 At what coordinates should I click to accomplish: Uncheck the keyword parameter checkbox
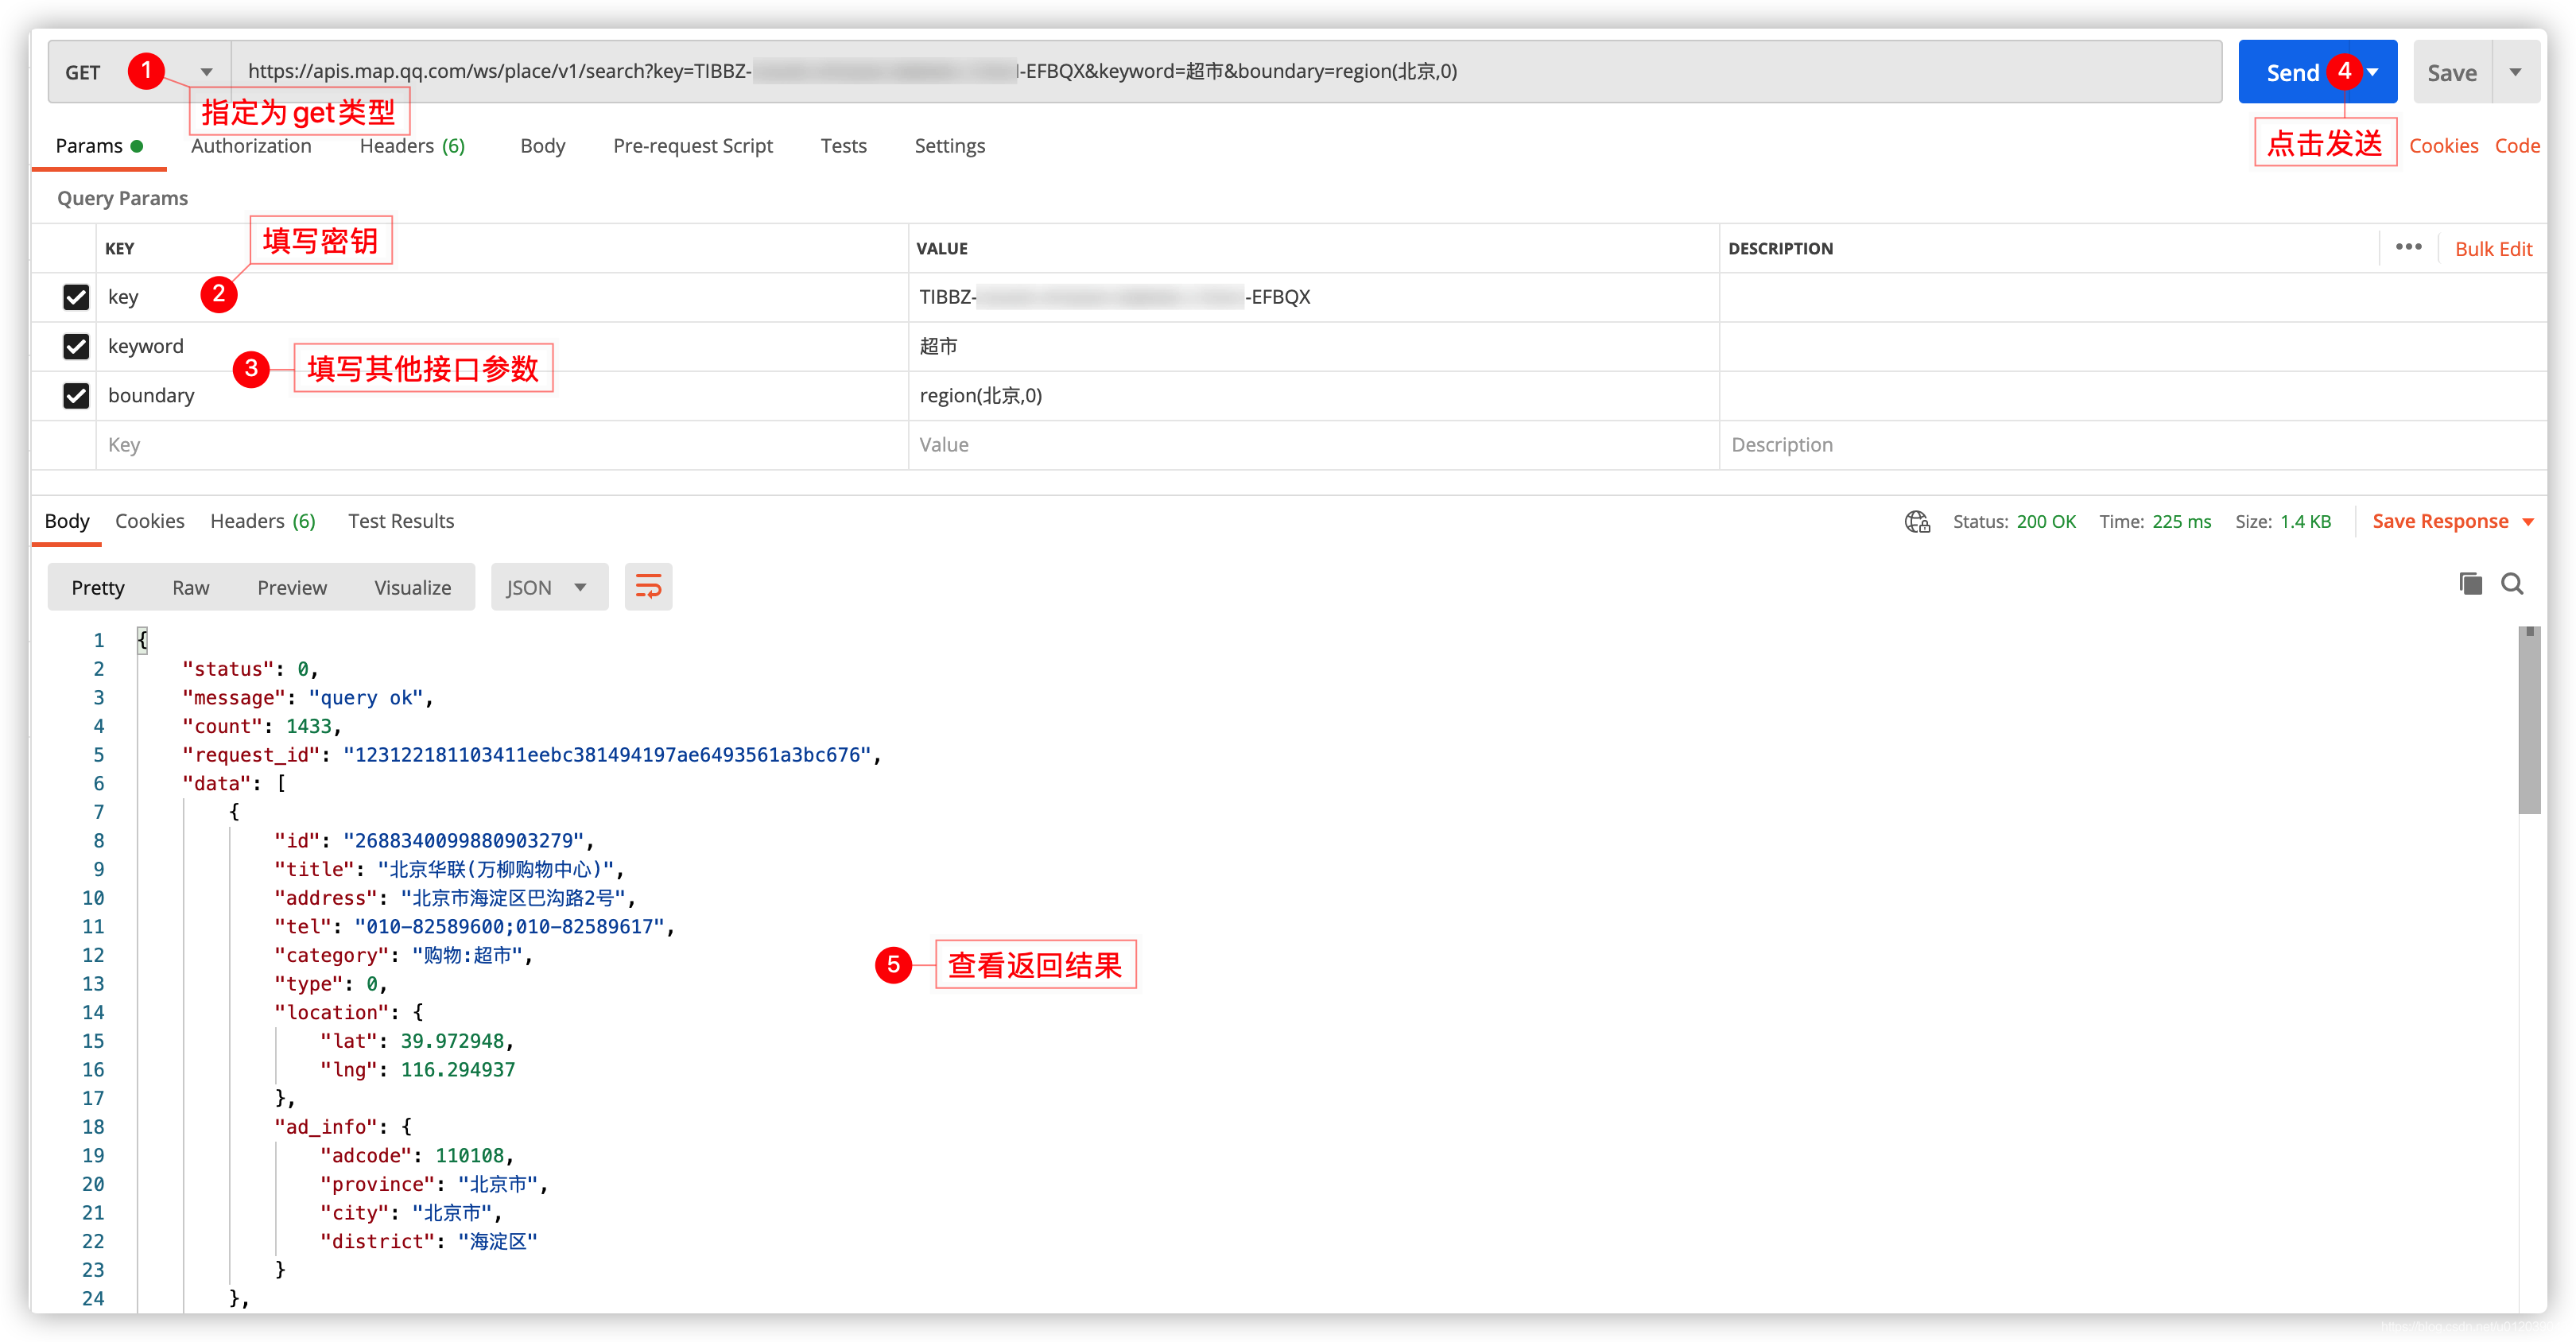coord(76,346)
